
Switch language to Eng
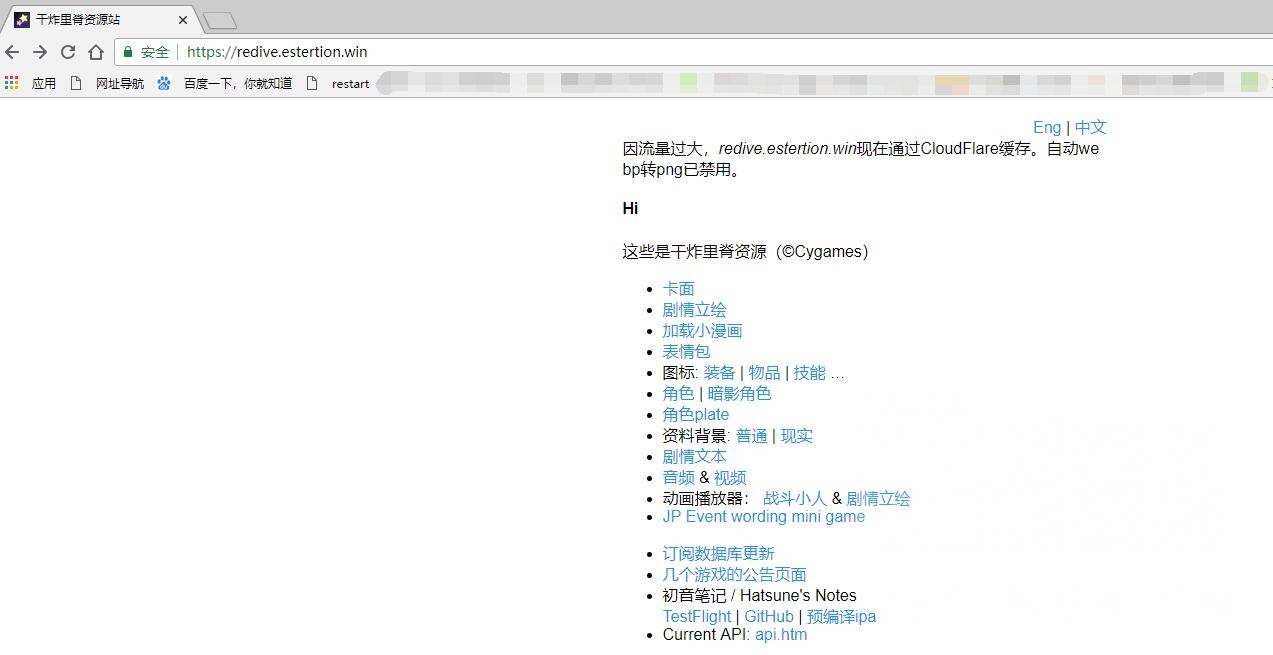click(x=1047, y=127)
